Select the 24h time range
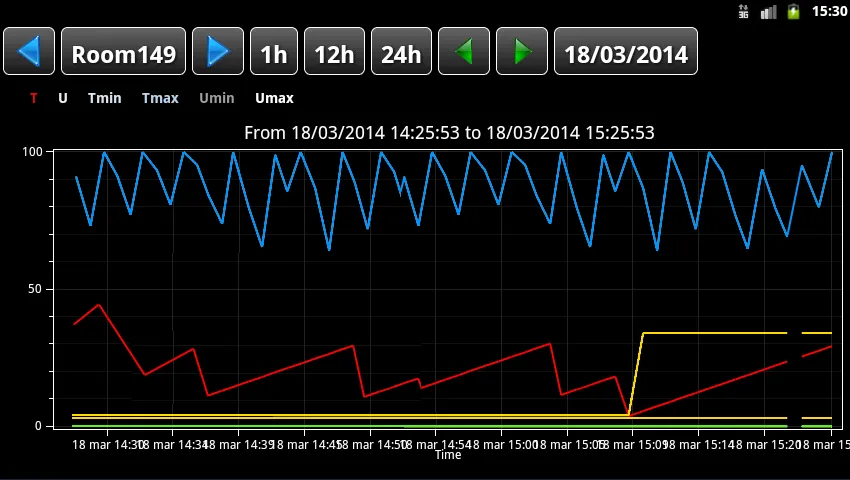Screen dimensions: 850x480 (x=401, y=51)
